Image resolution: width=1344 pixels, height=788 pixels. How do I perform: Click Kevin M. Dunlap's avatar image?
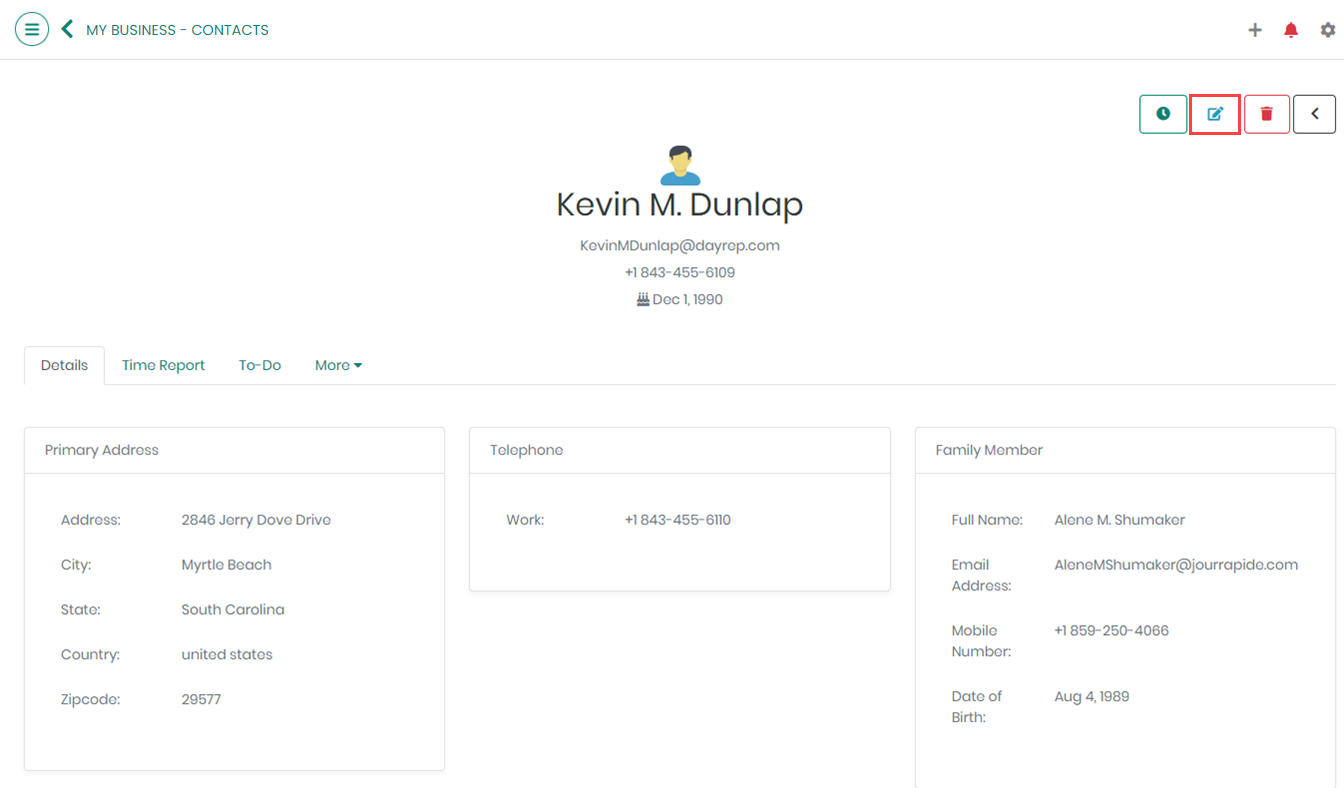point(680,165)
